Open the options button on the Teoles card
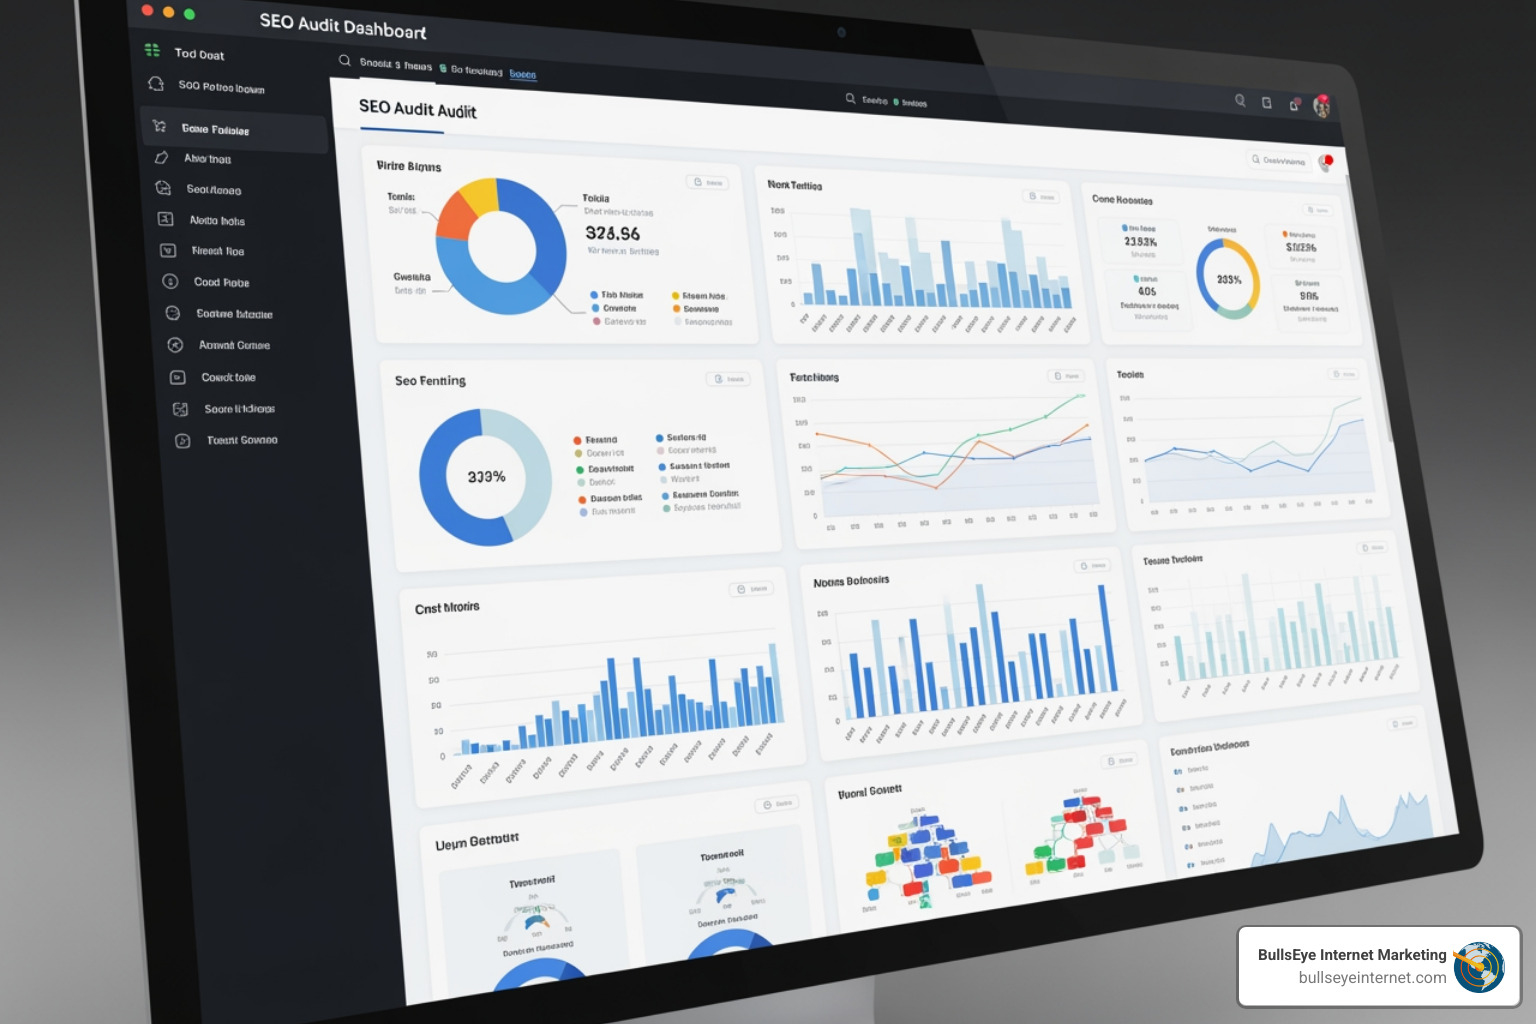The image size is (1536, 1024). click(1343, 373)
